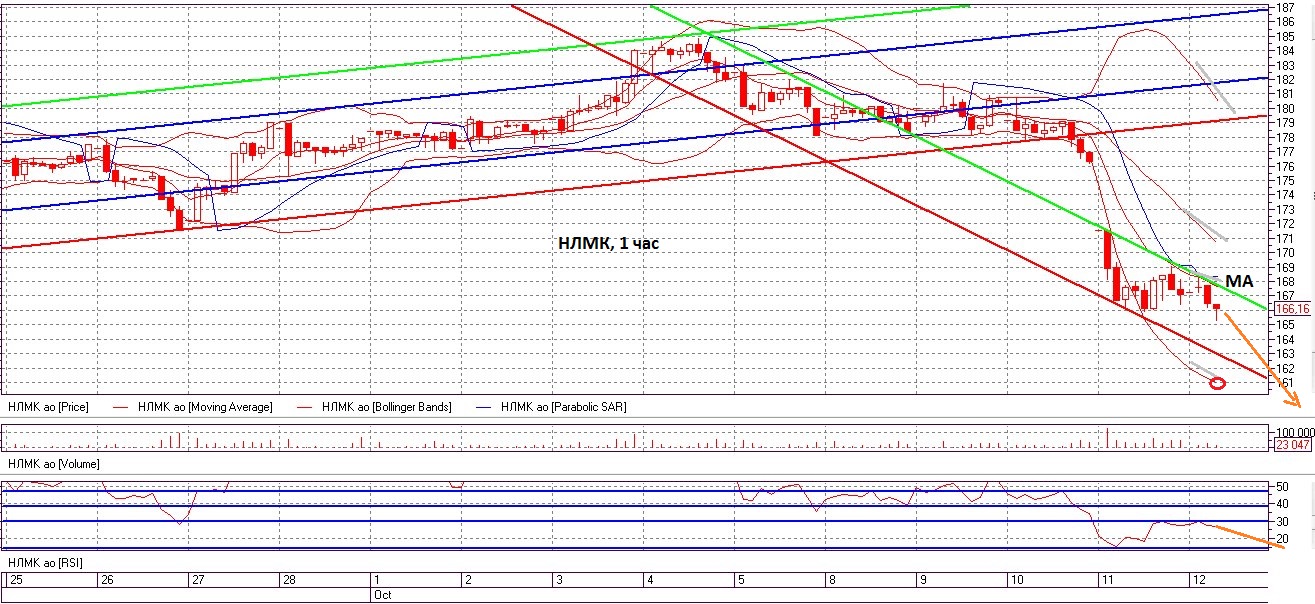Click price axis value 172
Image resolution: width=1315 pixels, height=604 pixels.
point(1285,224)
